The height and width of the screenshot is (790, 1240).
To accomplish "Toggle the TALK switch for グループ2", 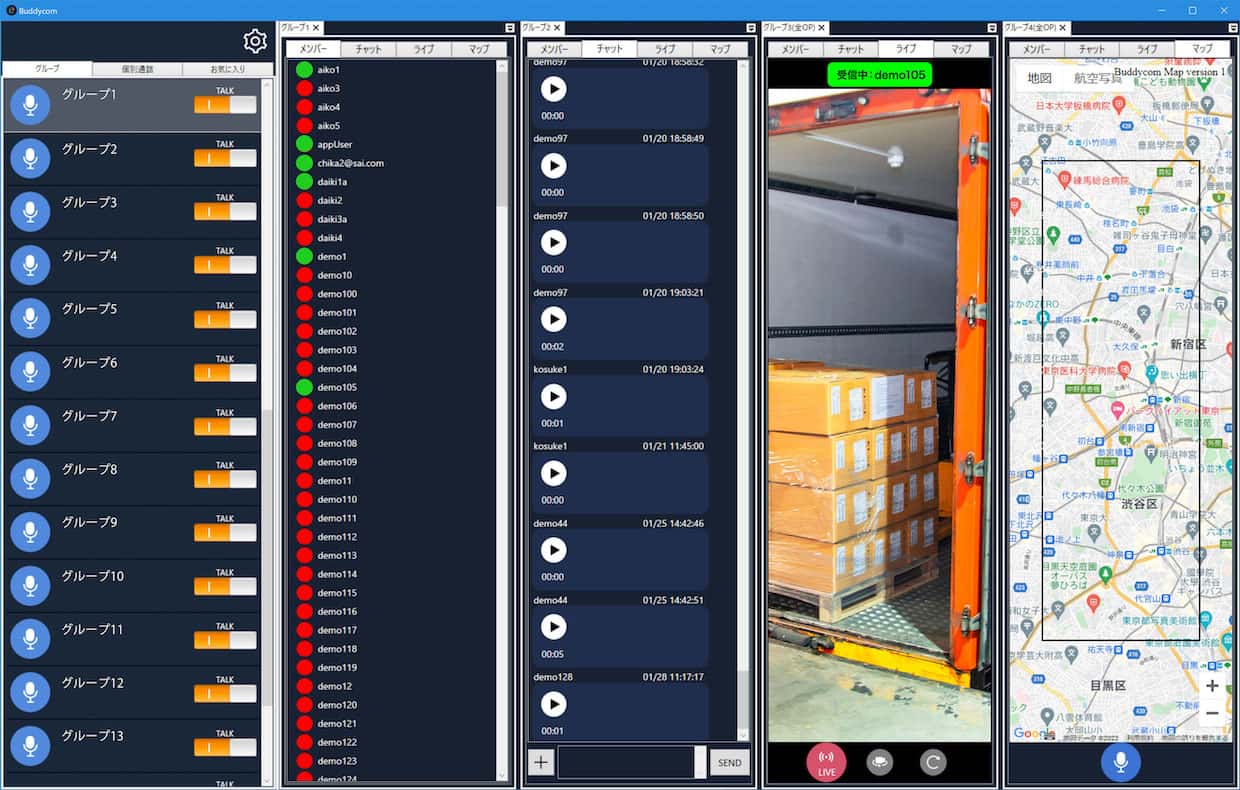I will tap(225, 158).
